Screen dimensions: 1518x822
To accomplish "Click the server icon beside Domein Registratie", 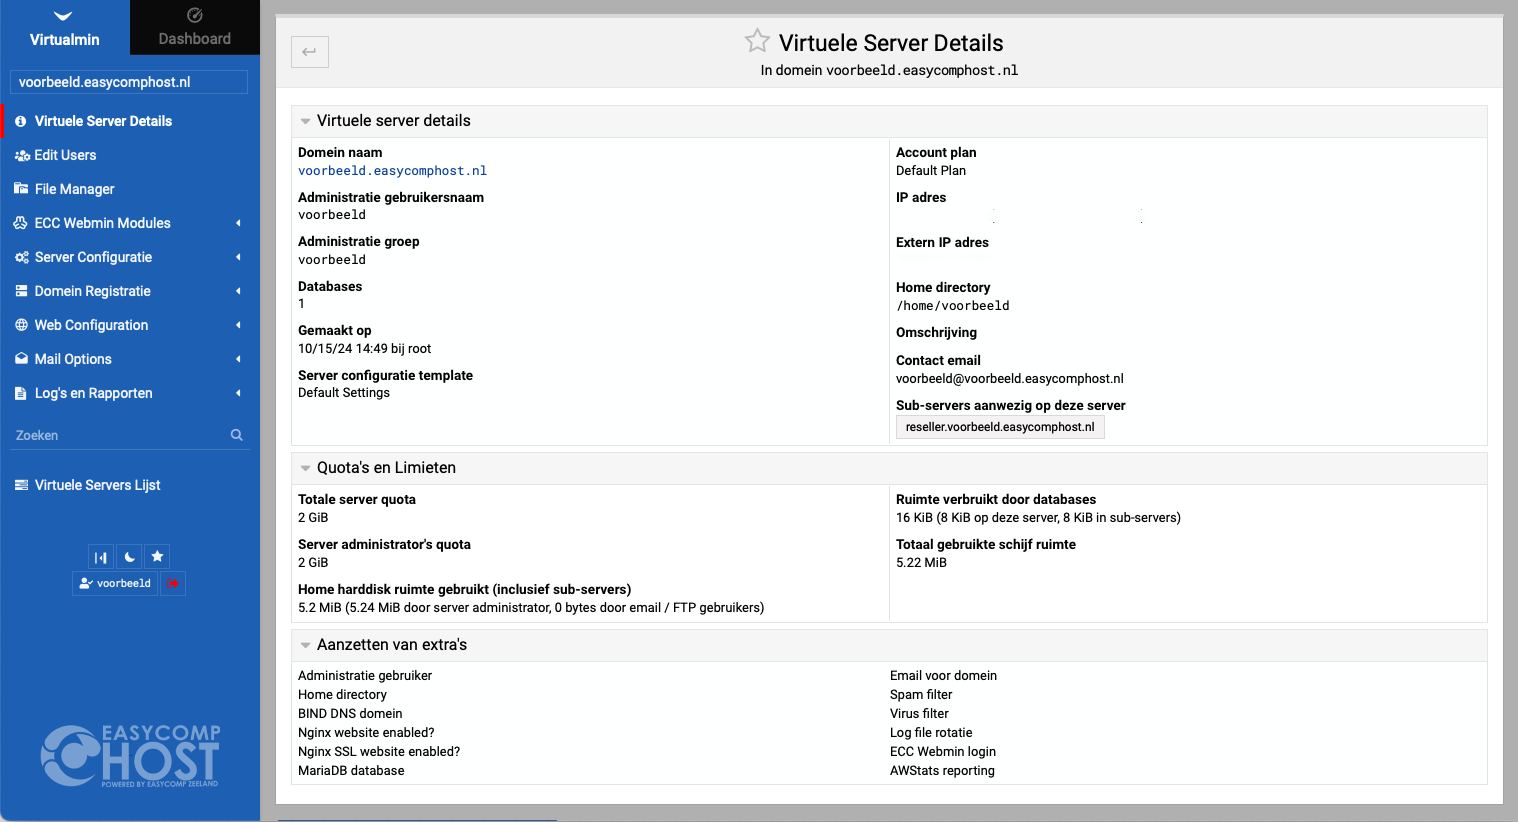I will [21, 291].
